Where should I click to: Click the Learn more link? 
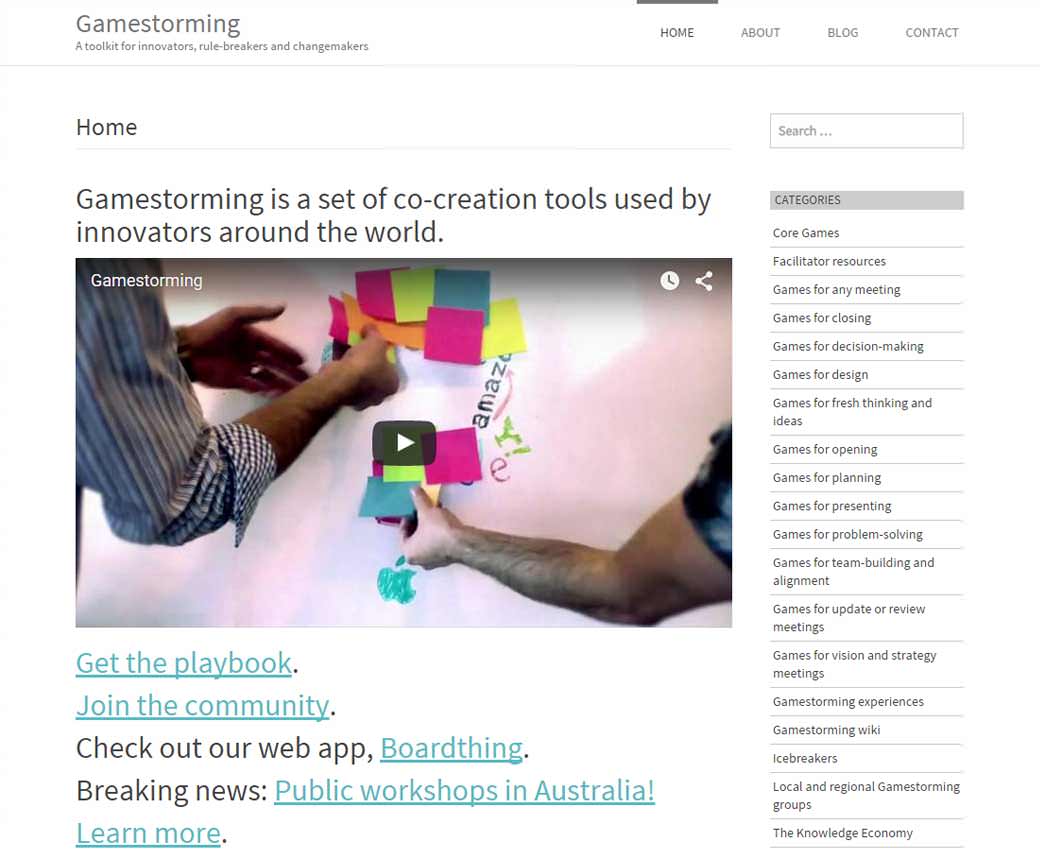tap(149, 833)
